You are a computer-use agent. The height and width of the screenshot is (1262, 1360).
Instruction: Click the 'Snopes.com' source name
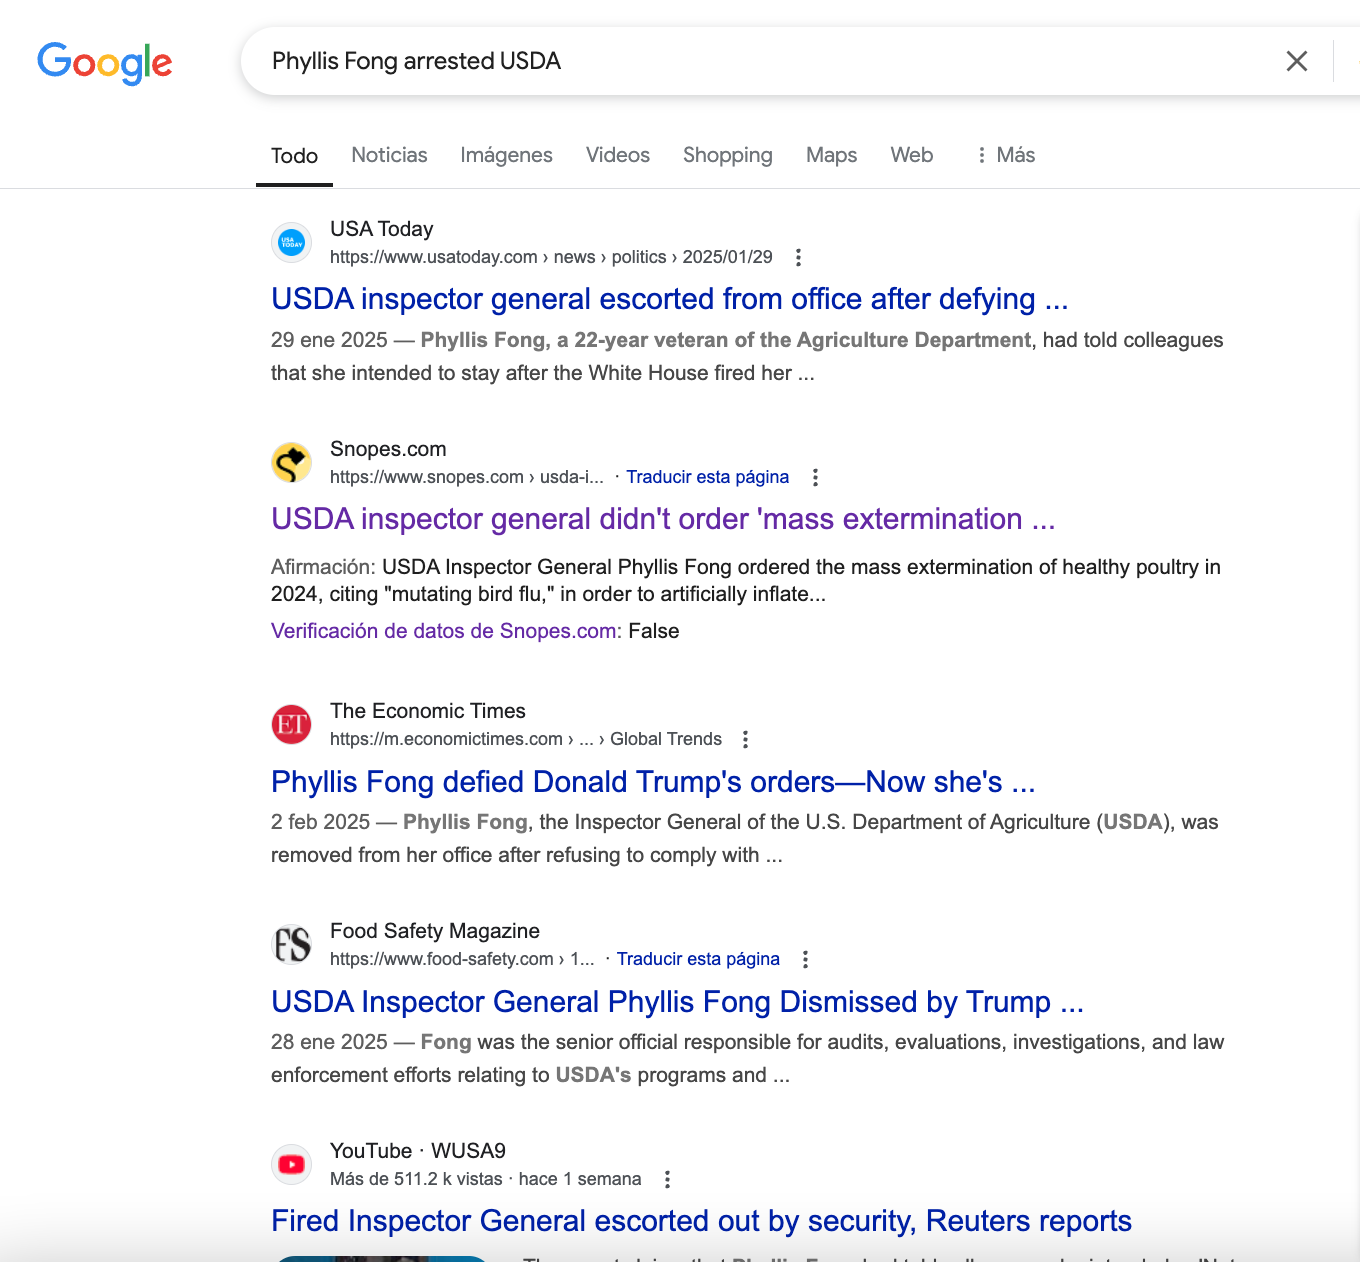click(x=388, y=449)
